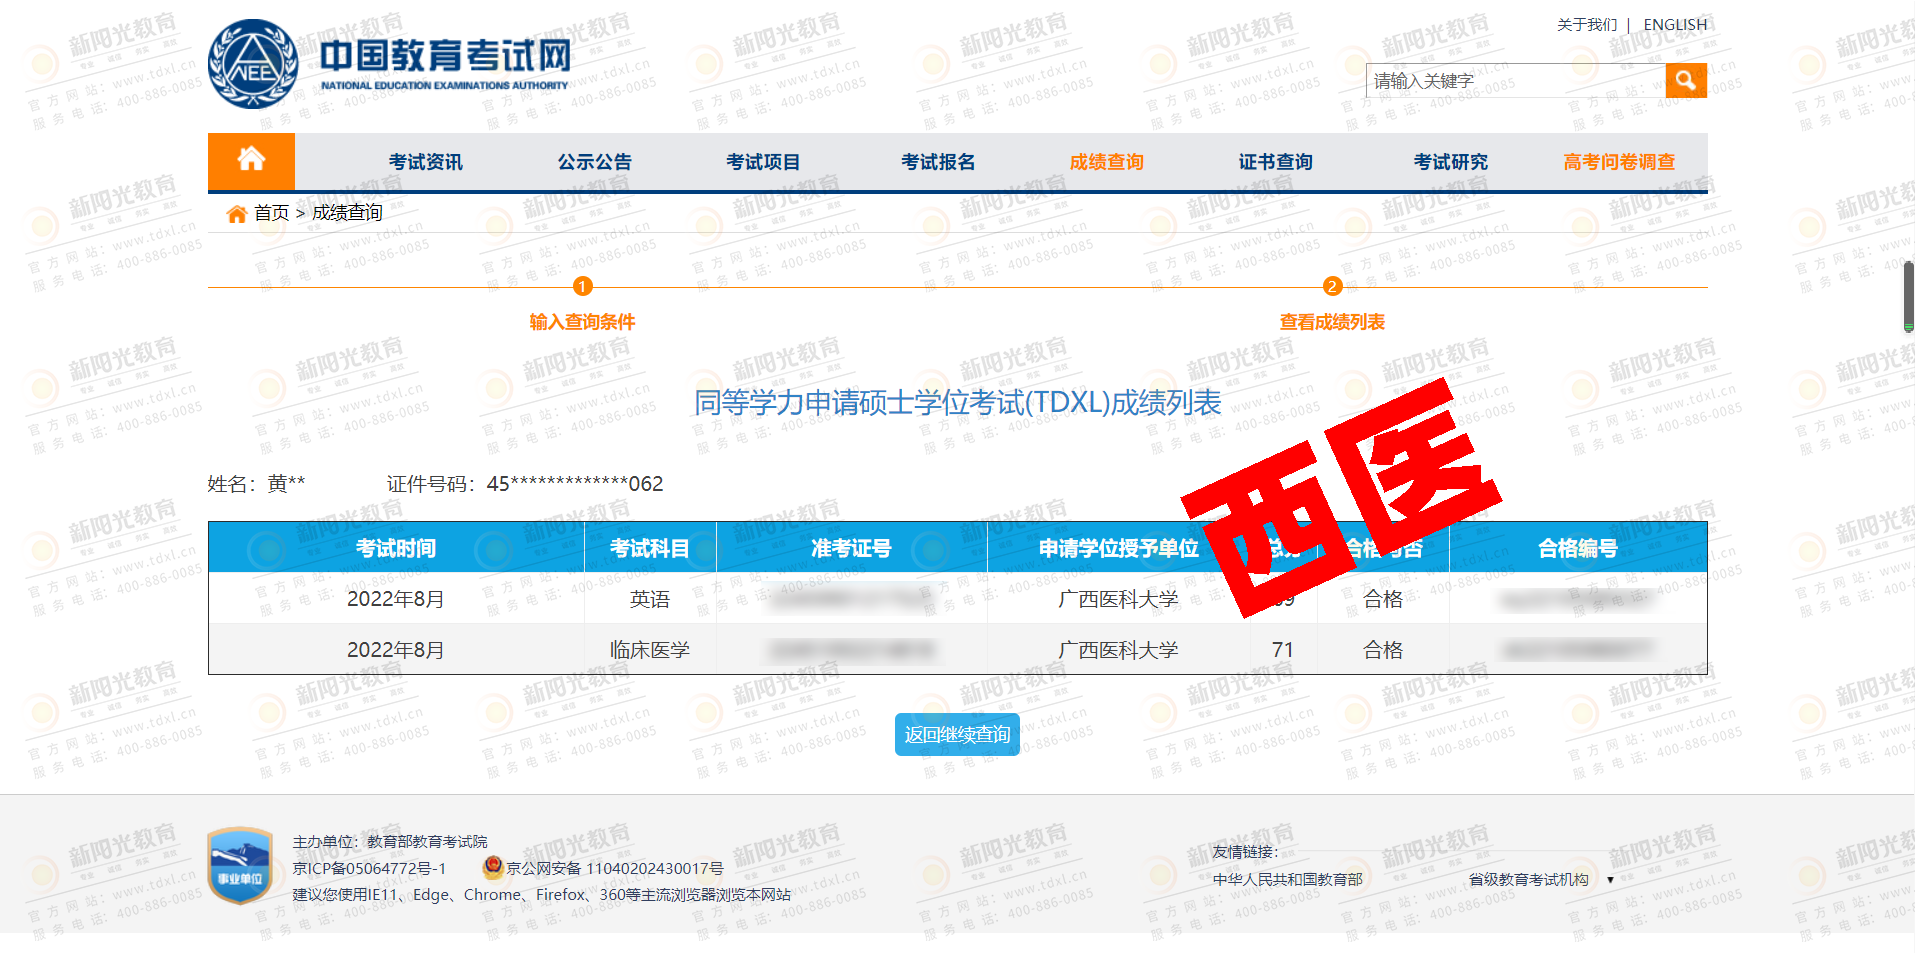Open the 证书查询 menu

click(x=1276, y=162)
